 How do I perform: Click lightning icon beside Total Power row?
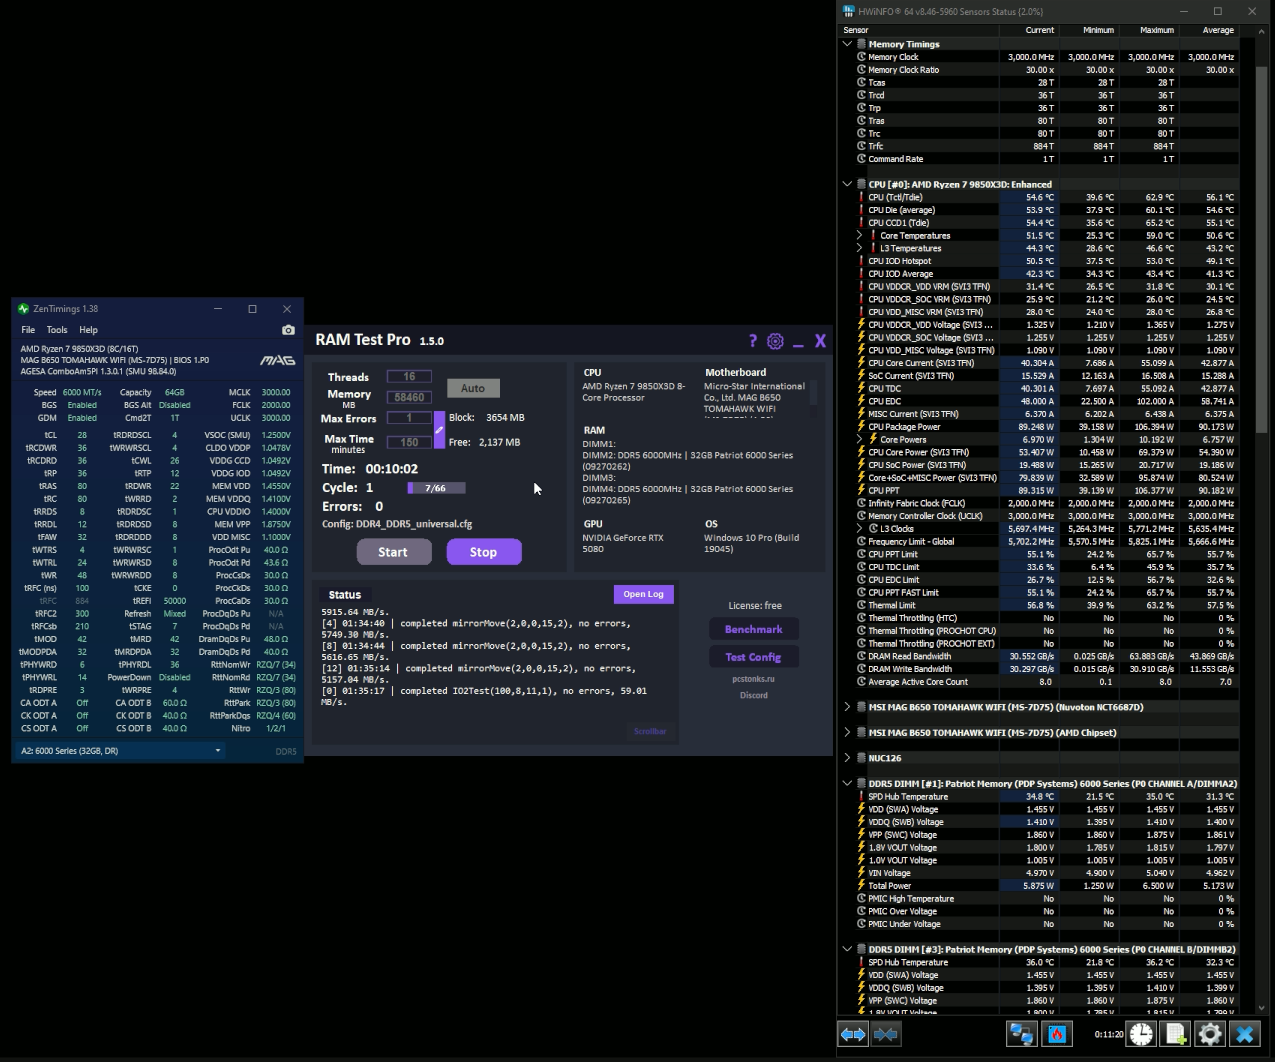(861, 886)
